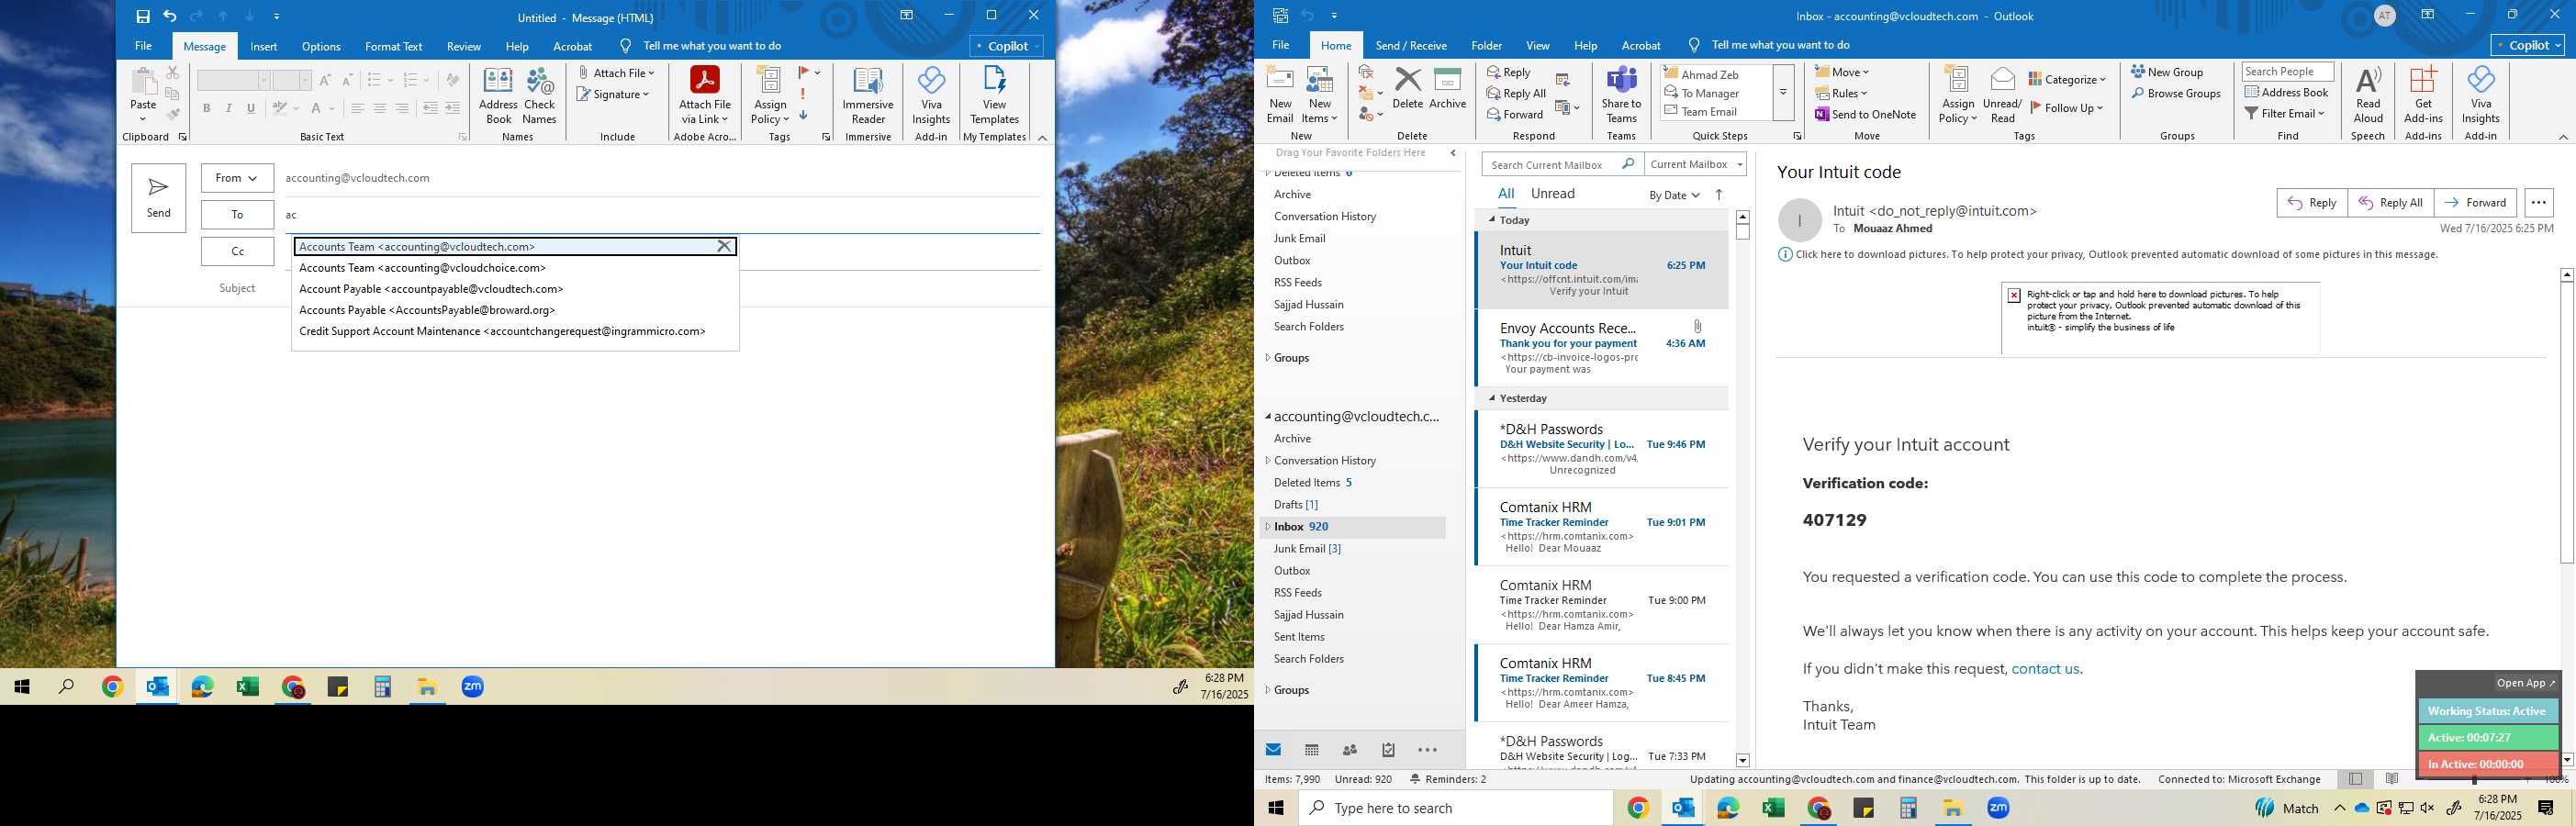Screen dimensions: 2576x826
Task: Click Send to OneNote
Action: tap(1866, 114)
